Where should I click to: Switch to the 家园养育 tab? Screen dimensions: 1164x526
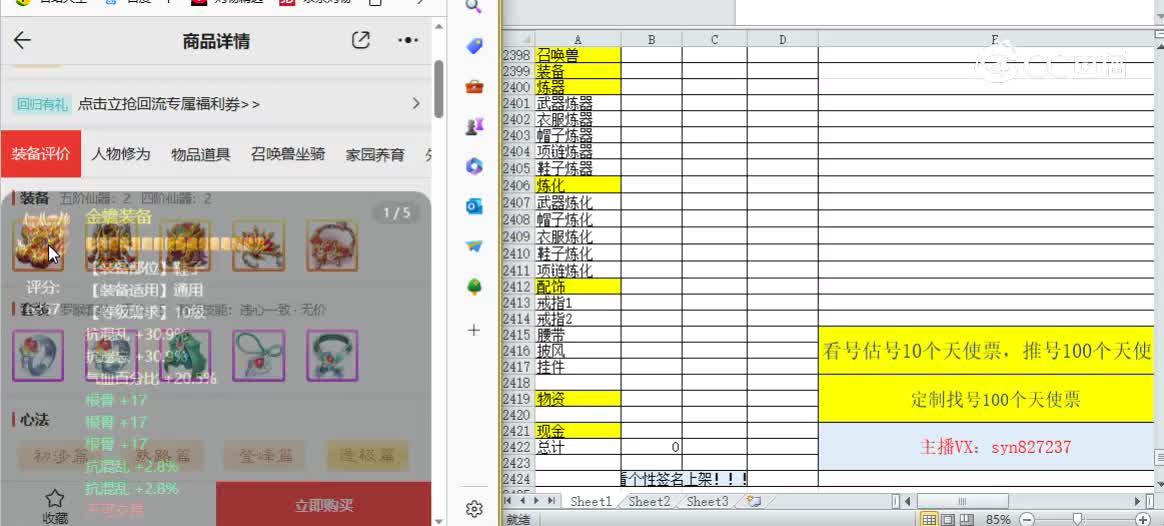pos(375,154)
